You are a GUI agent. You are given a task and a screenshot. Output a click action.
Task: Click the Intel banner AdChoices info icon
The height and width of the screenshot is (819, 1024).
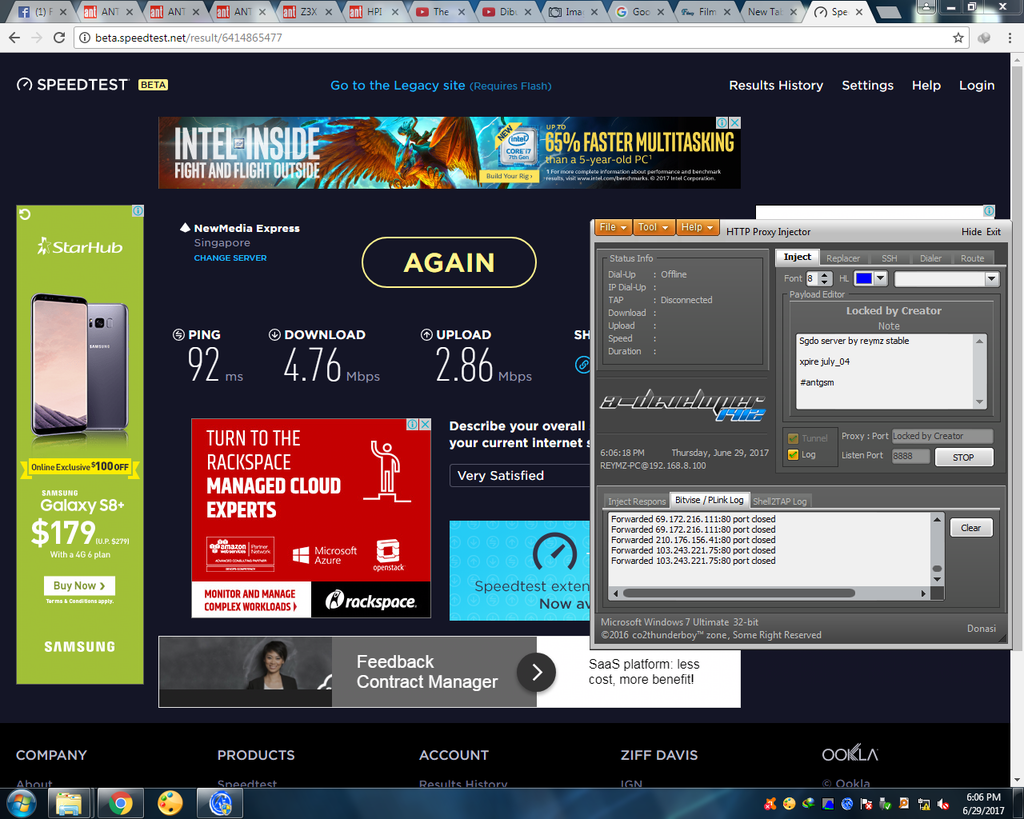722,123
